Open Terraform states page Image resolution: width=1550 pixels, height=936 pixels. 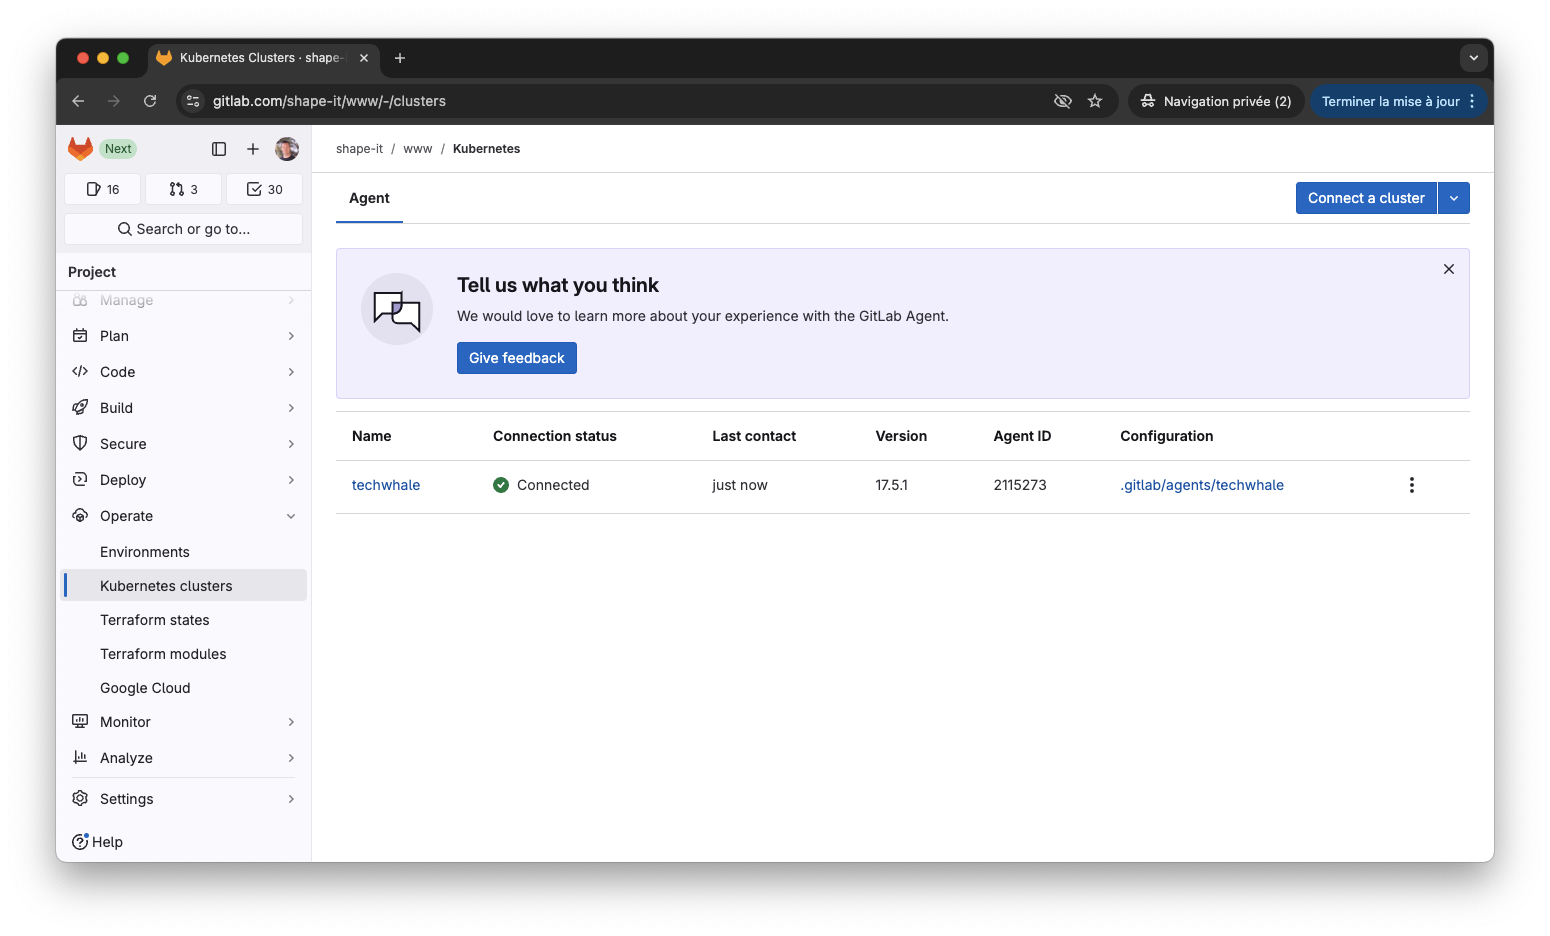click(184, 620)
